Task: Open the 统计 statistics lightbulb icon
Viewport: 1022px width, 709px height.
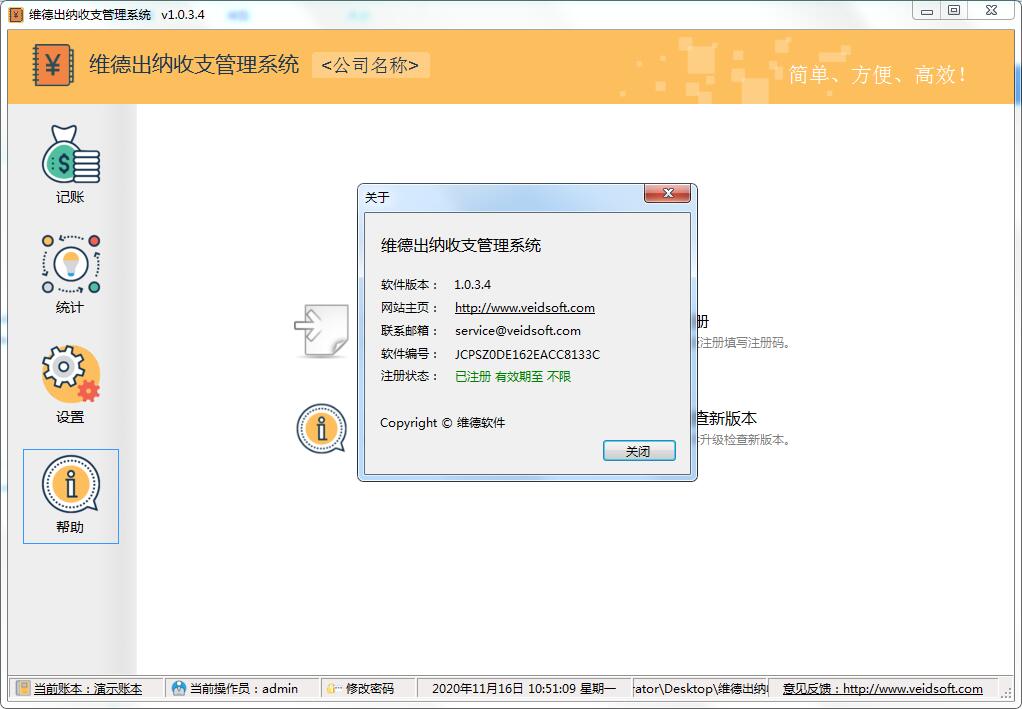Action: tap(71, 264)
